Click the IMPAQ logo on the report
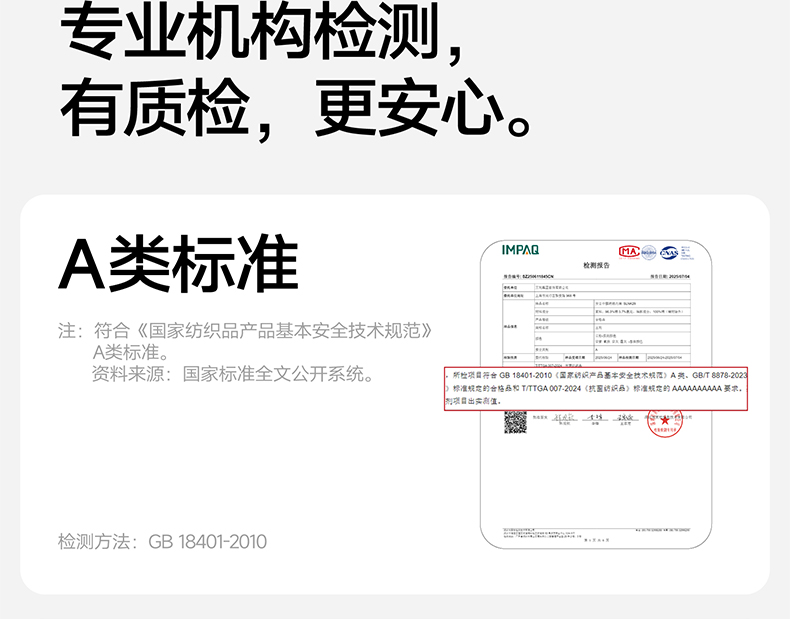790x619 pixels. [520, 250]
